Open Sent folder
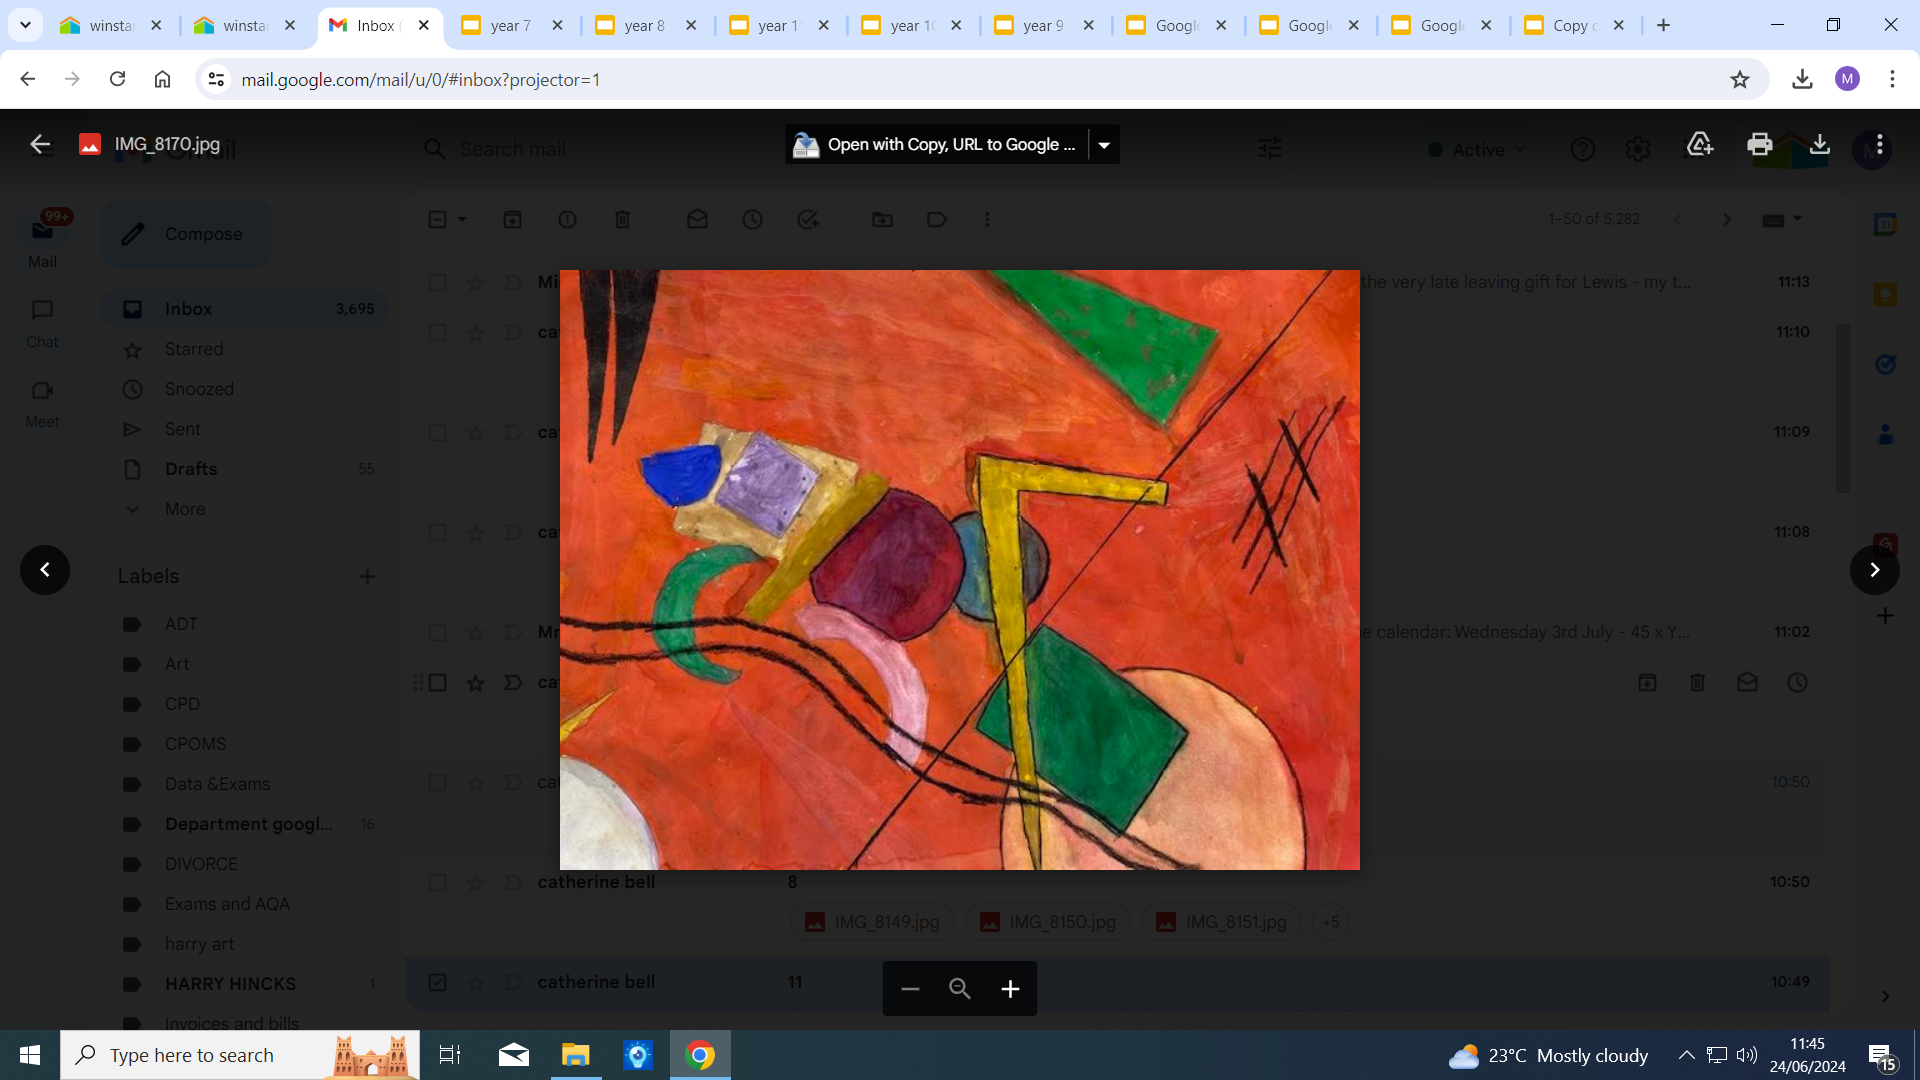This screenshot has height=1080, width=1920. pos(182,429)
